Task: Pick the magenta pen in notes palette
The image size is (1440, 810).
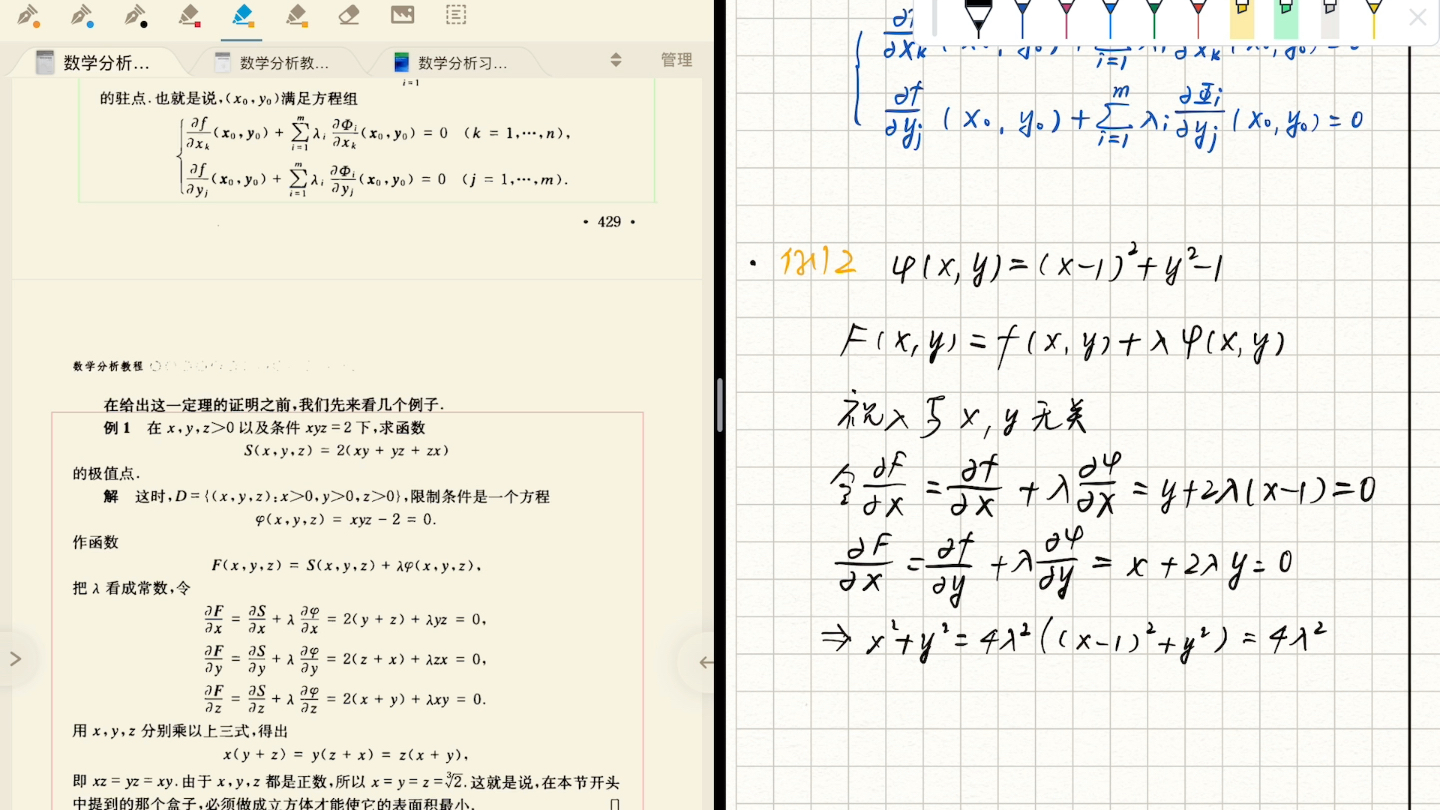Action: click(x=1066, y=18)
